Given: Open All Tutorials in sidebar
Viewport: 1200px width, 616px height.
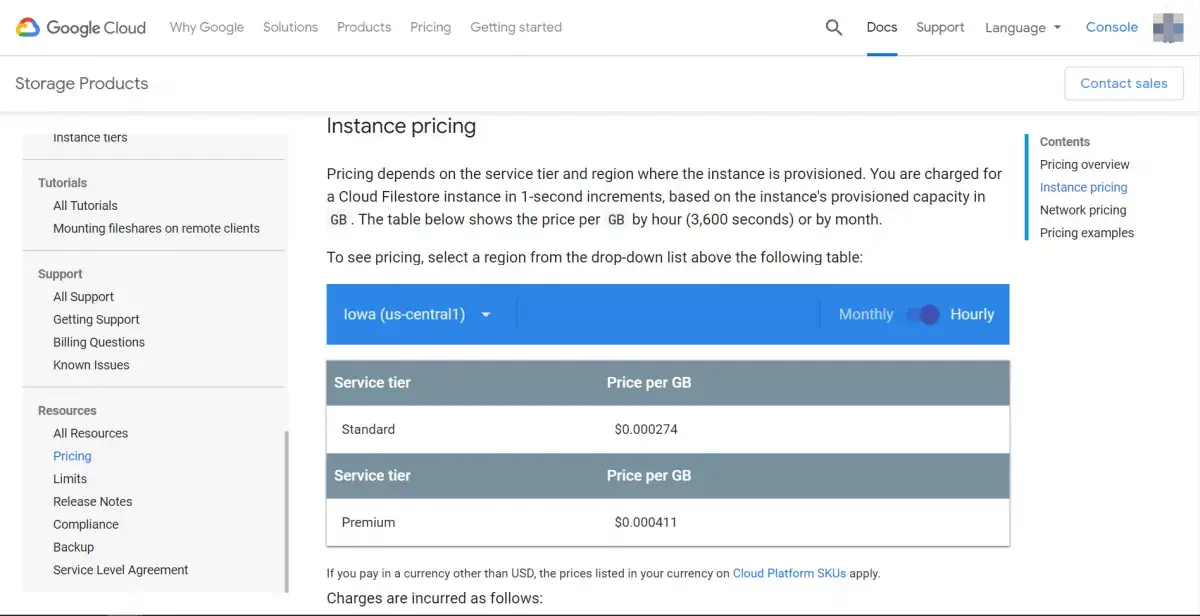Looking at the screenshot, I should pos(85,206).
